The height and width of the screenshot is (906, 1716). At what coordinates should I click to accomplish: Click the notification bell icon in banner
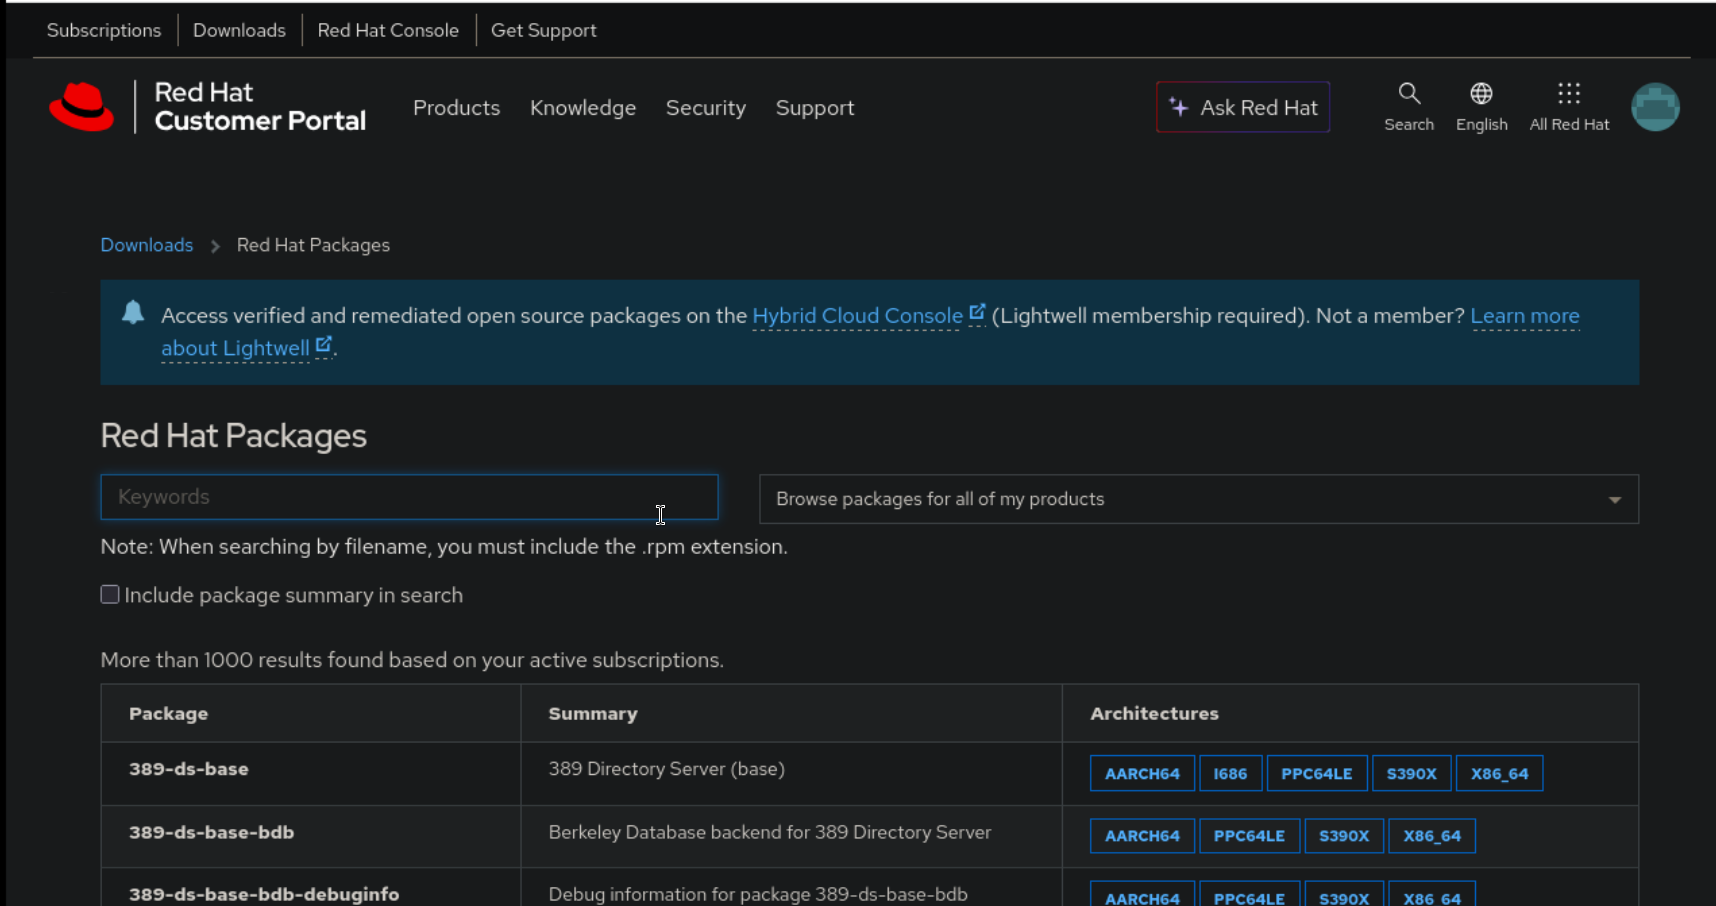[133, 312]
